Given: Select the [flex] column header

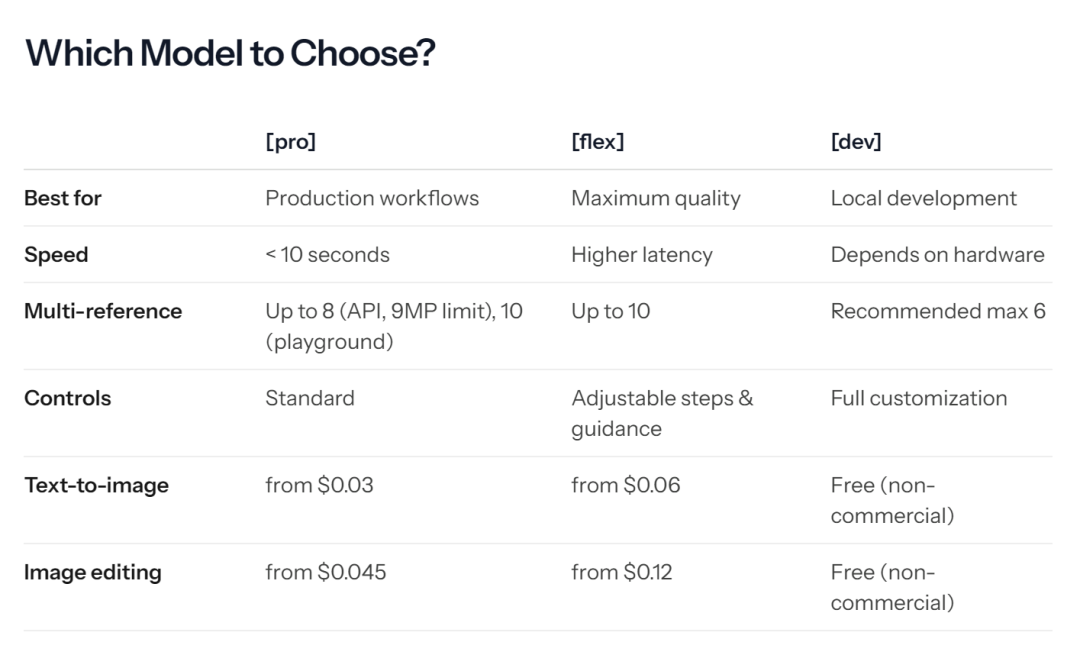Looking at the screenshot, I should (x=597, y=142).
